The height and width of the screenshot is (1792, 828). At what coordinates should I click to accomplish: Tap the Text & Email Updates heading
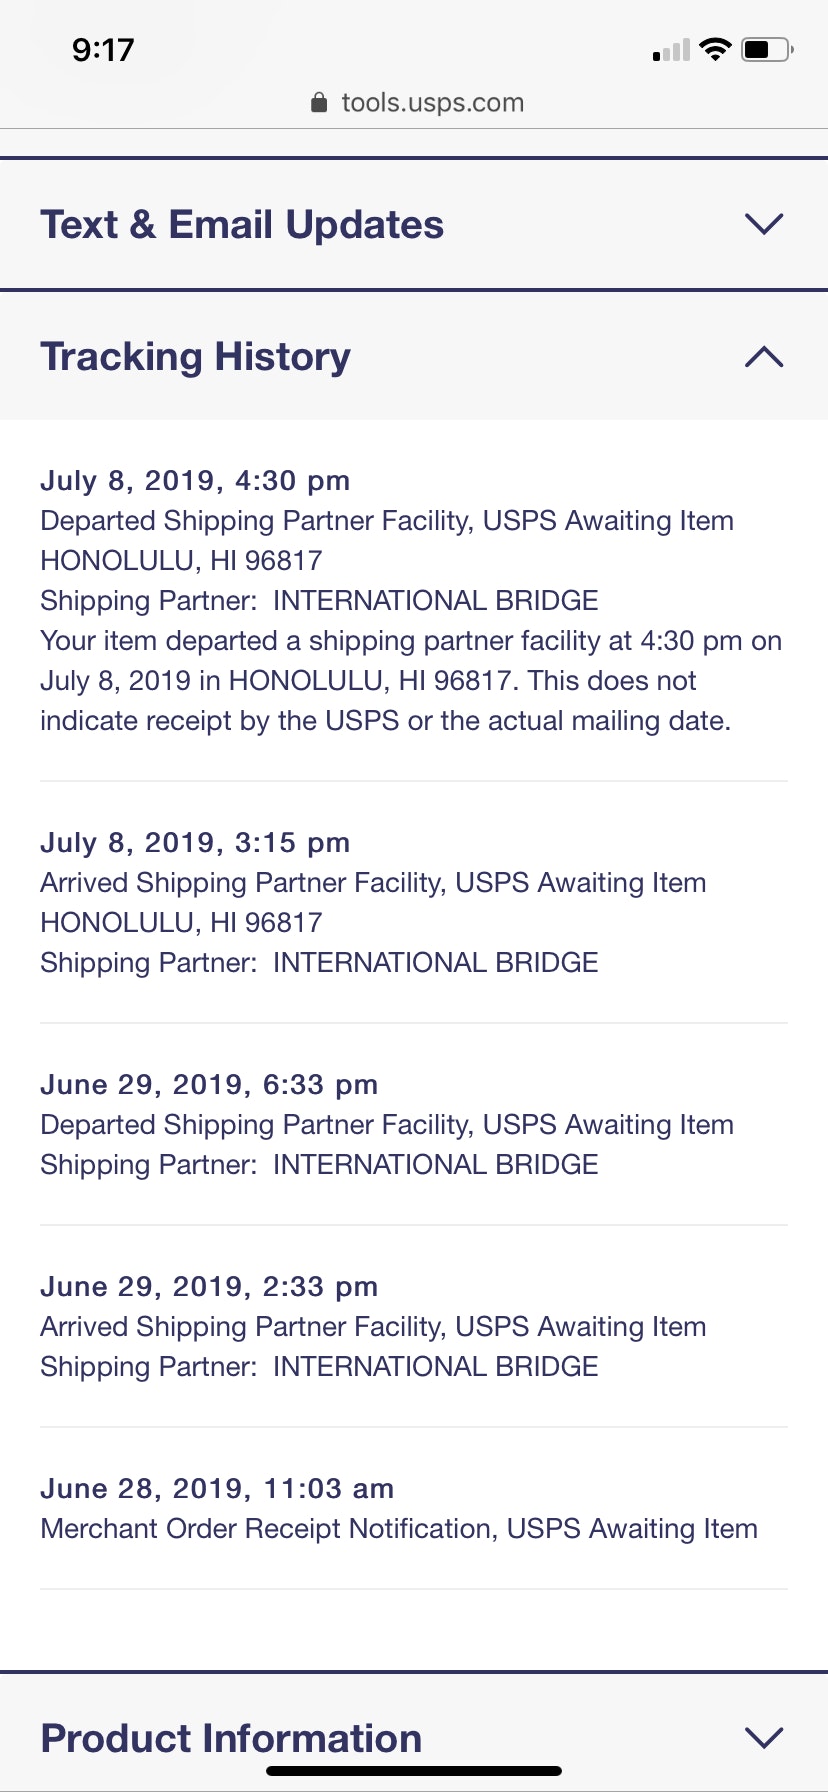(242, 225)
